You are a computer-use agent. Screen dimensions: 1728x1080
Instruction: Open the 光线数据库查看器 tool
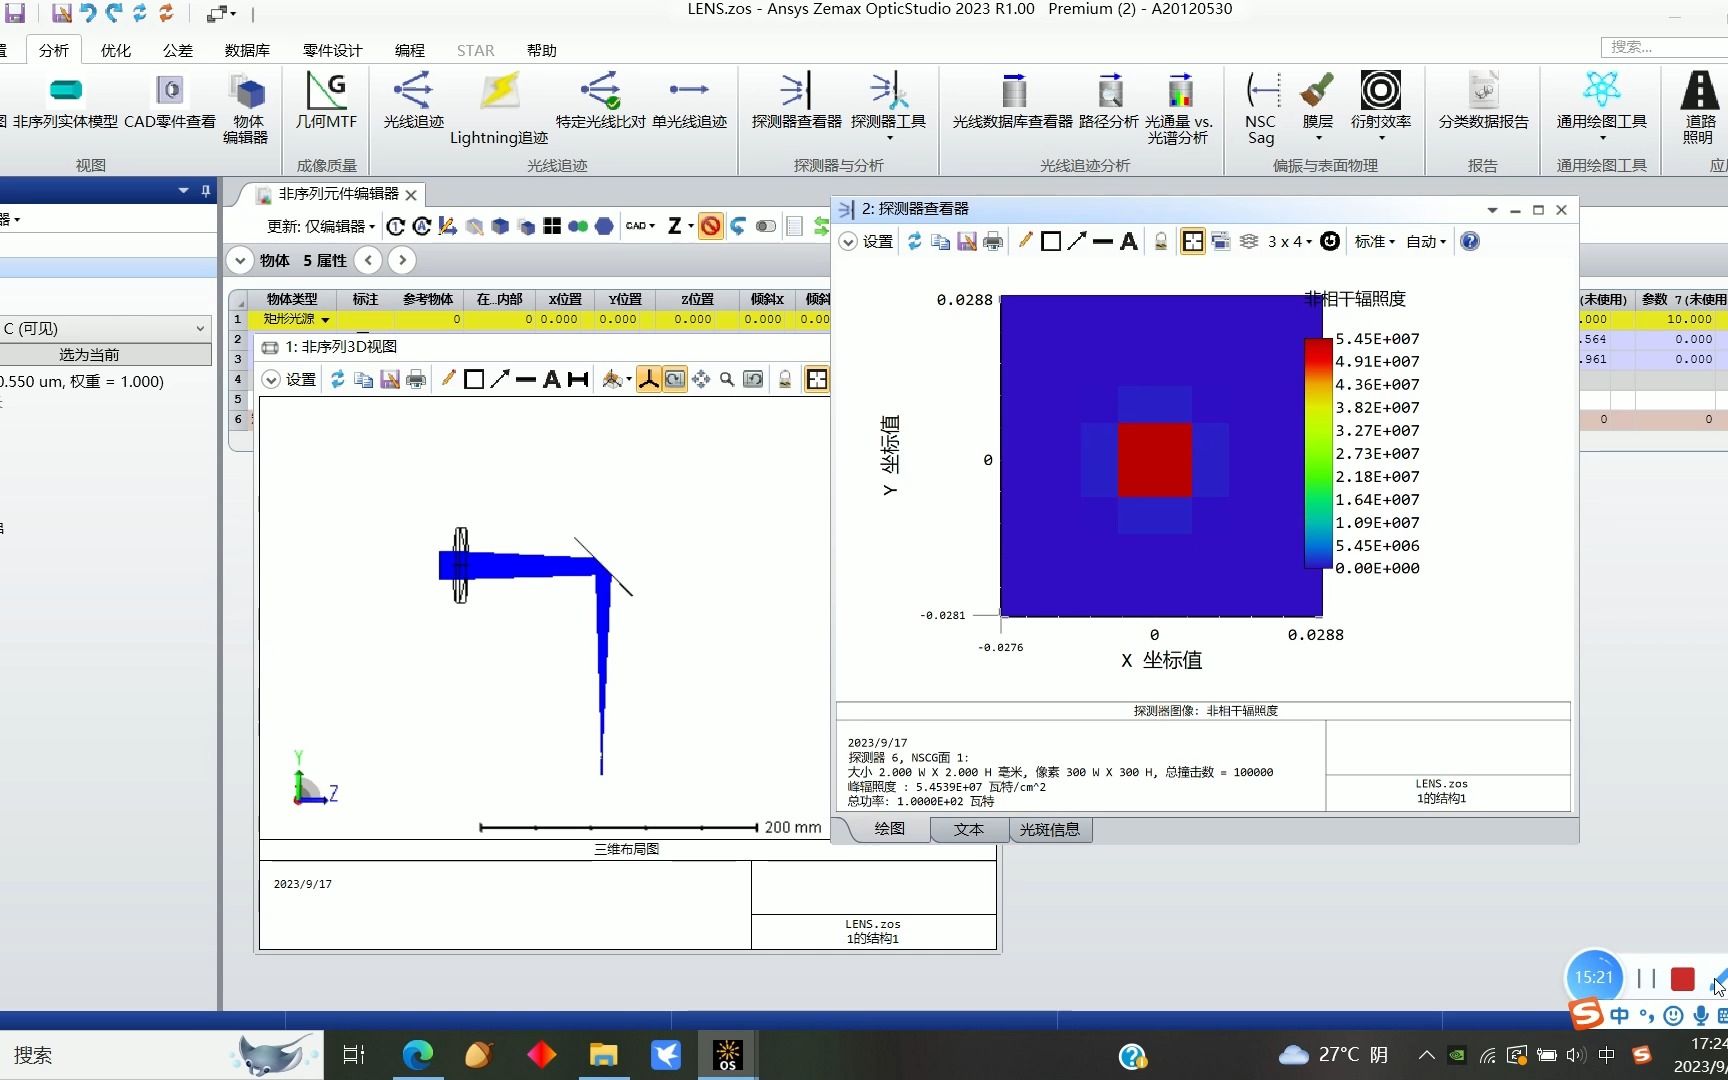(x=1012, y=101)
